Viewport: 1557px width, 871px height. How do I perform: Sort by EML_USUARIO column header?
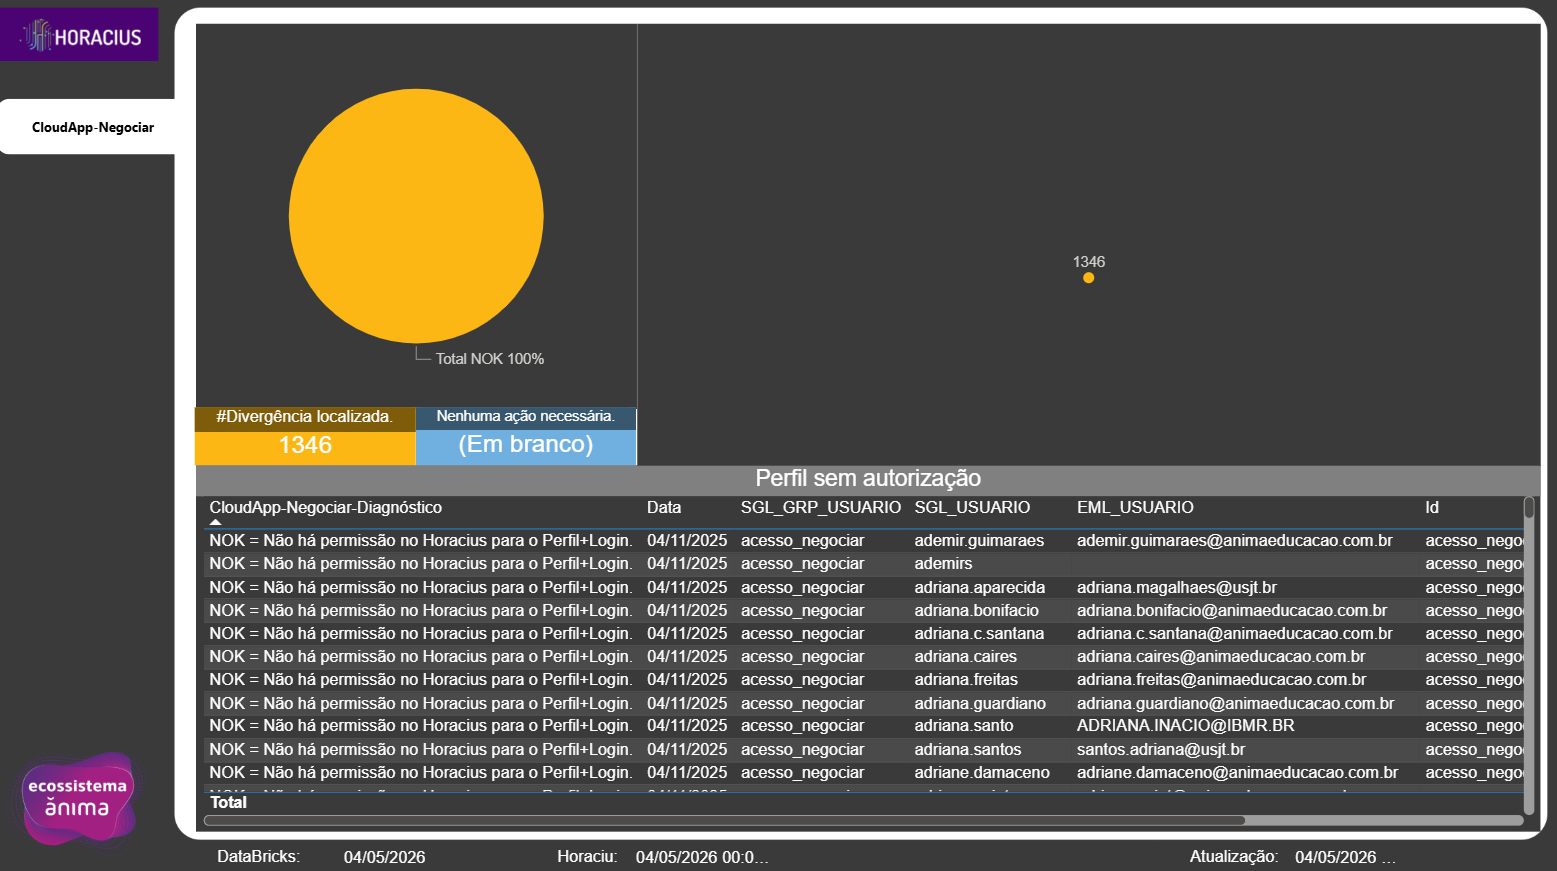(x=1135, y=508)
